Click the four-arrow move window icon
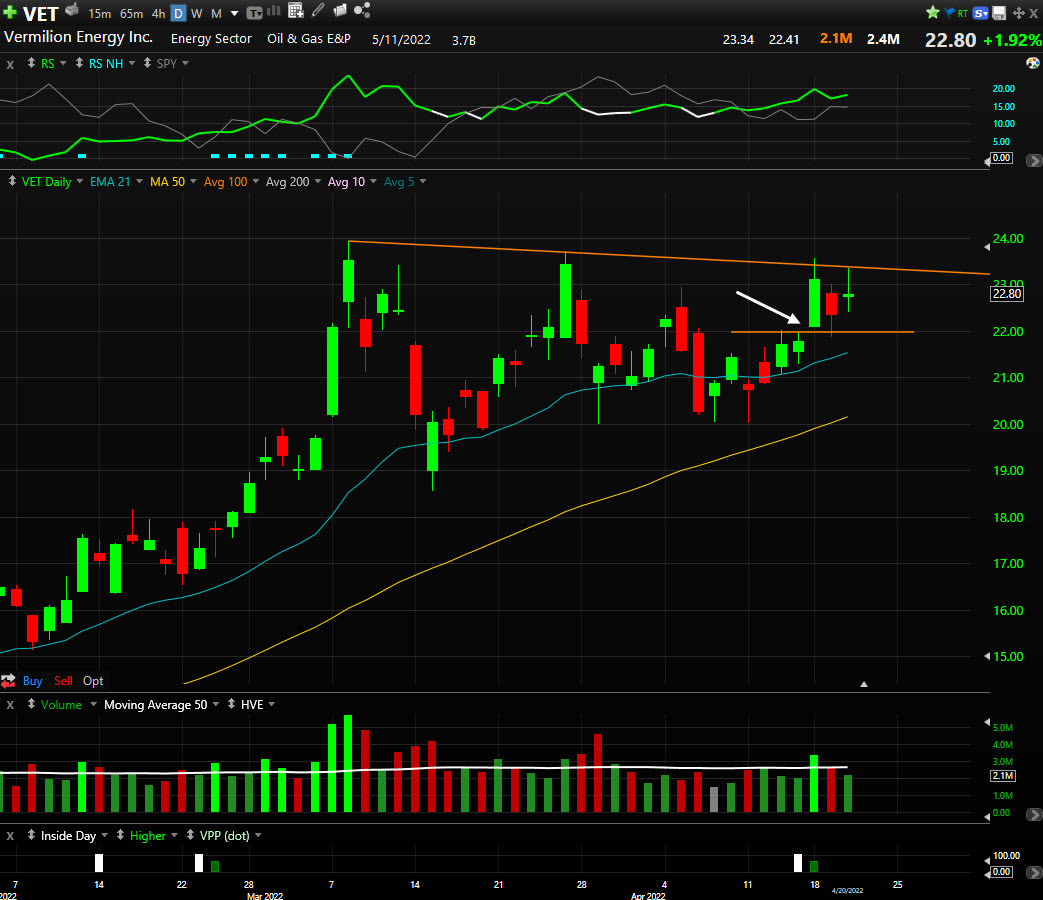This screenshot has height=900, width=1043. click(x=1018, y=13)
